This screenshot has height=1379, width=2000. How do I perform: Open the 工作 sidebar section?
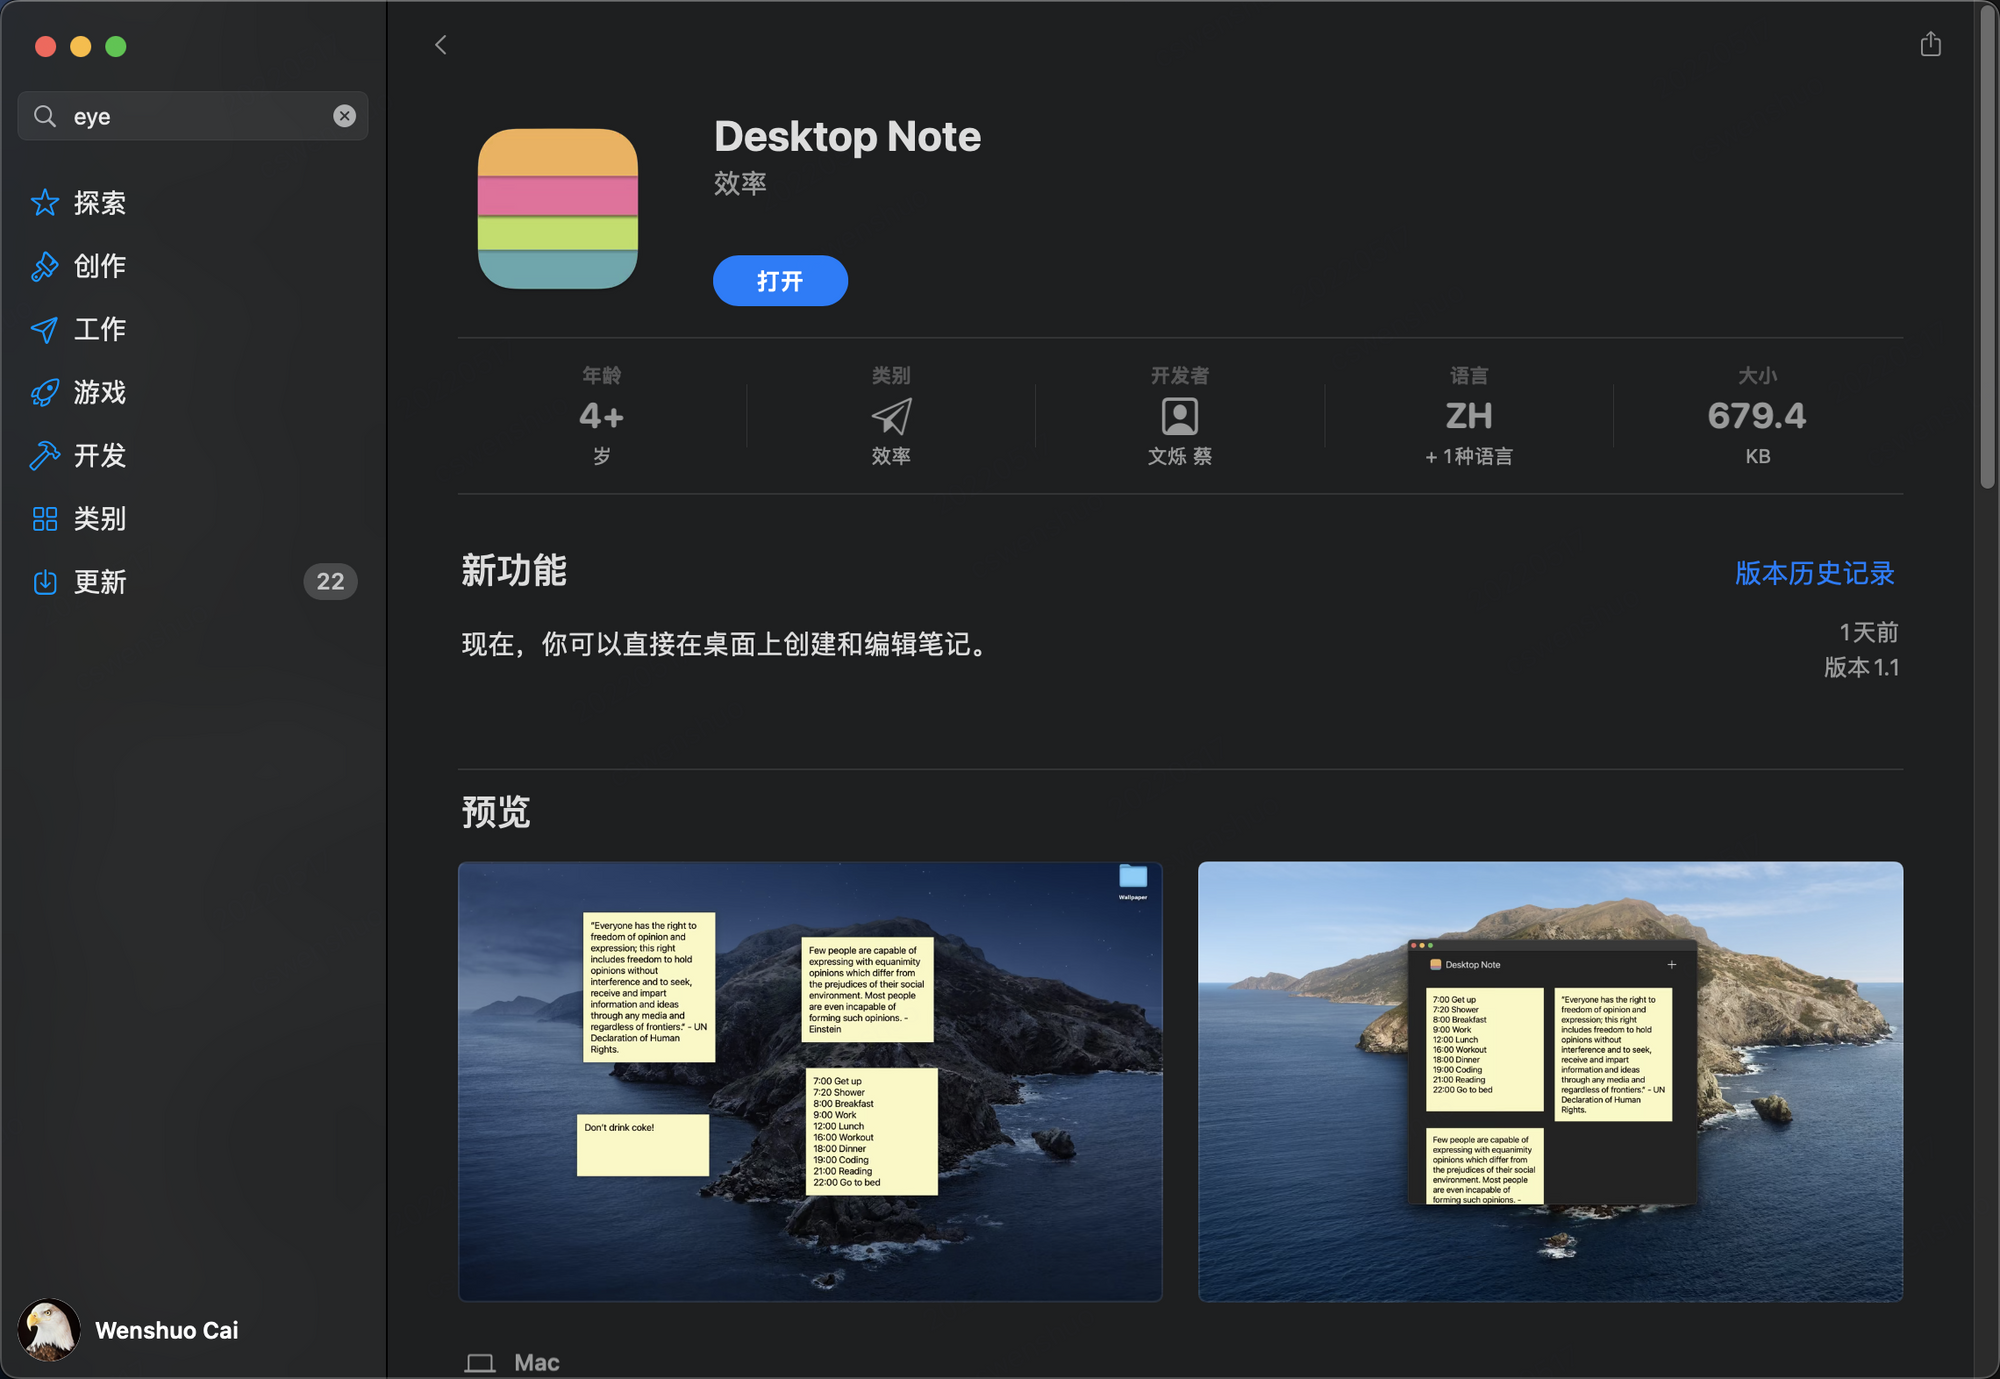tap(193, 329)
